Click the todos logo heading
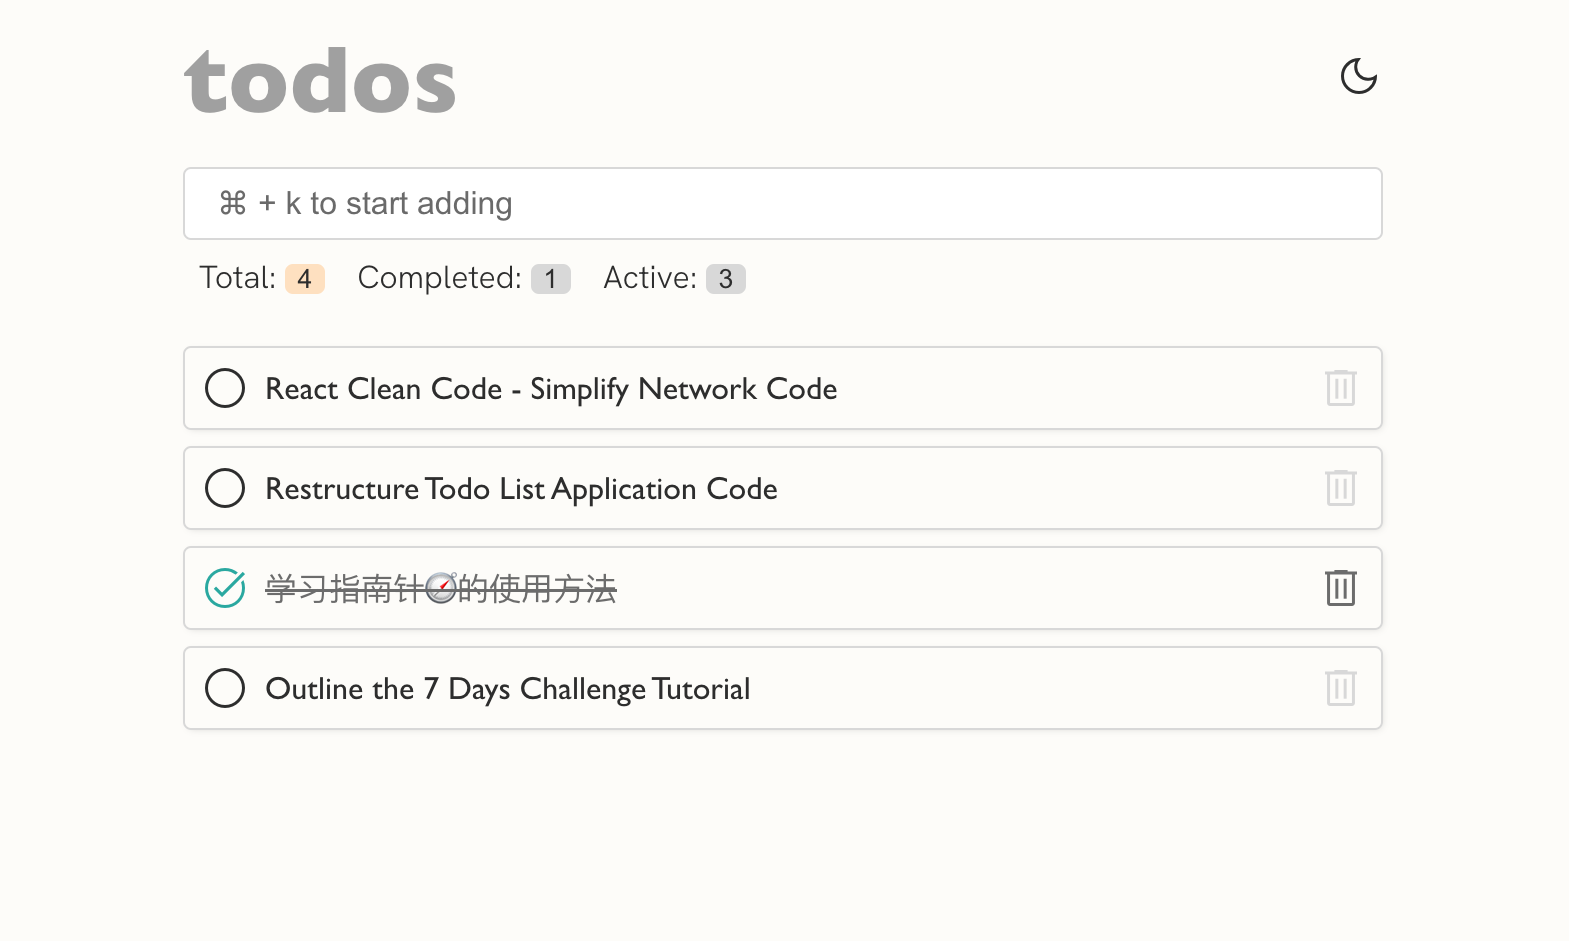 point(320,80)
